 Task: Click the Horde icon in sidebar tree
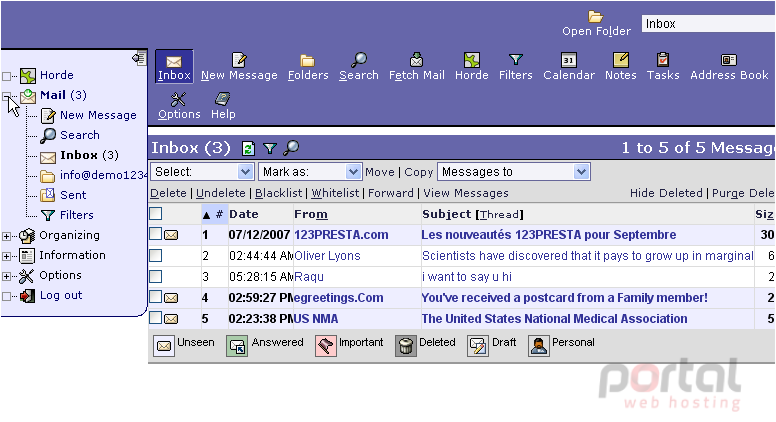click(28, 76)
